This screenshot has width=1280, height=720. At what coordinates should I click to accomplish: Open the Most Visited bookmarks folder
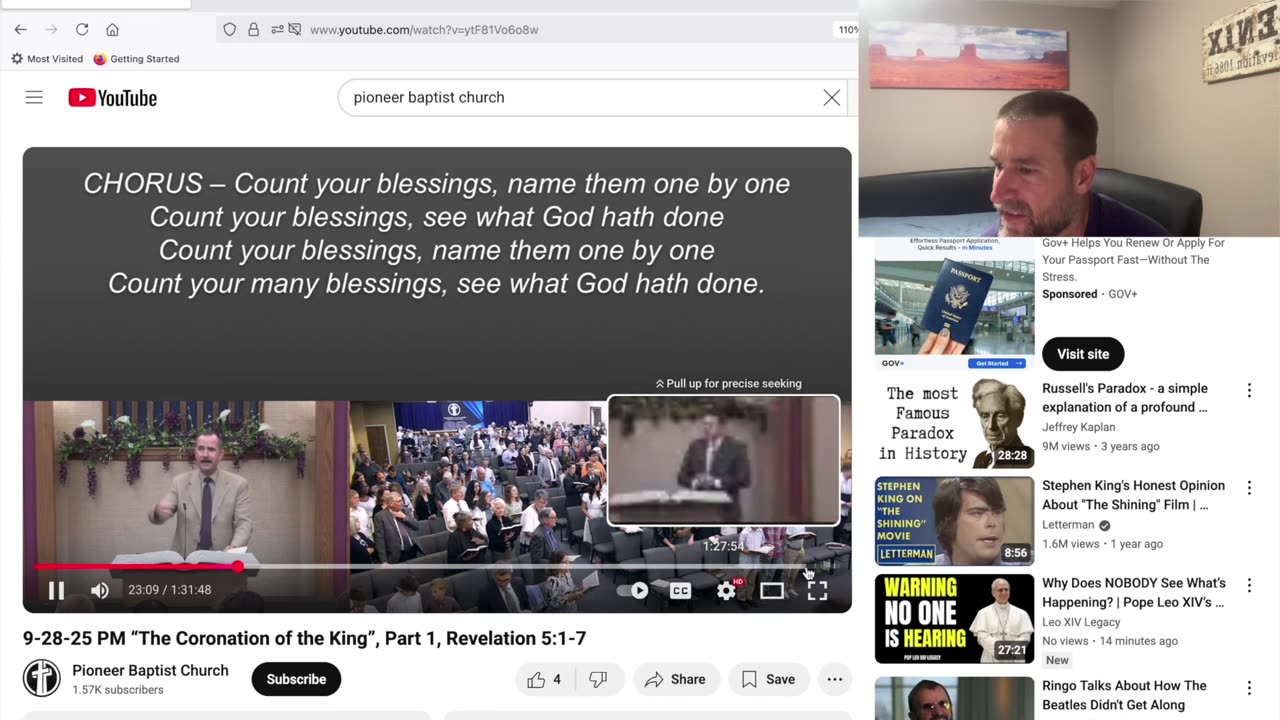click(x=47, y=59)
